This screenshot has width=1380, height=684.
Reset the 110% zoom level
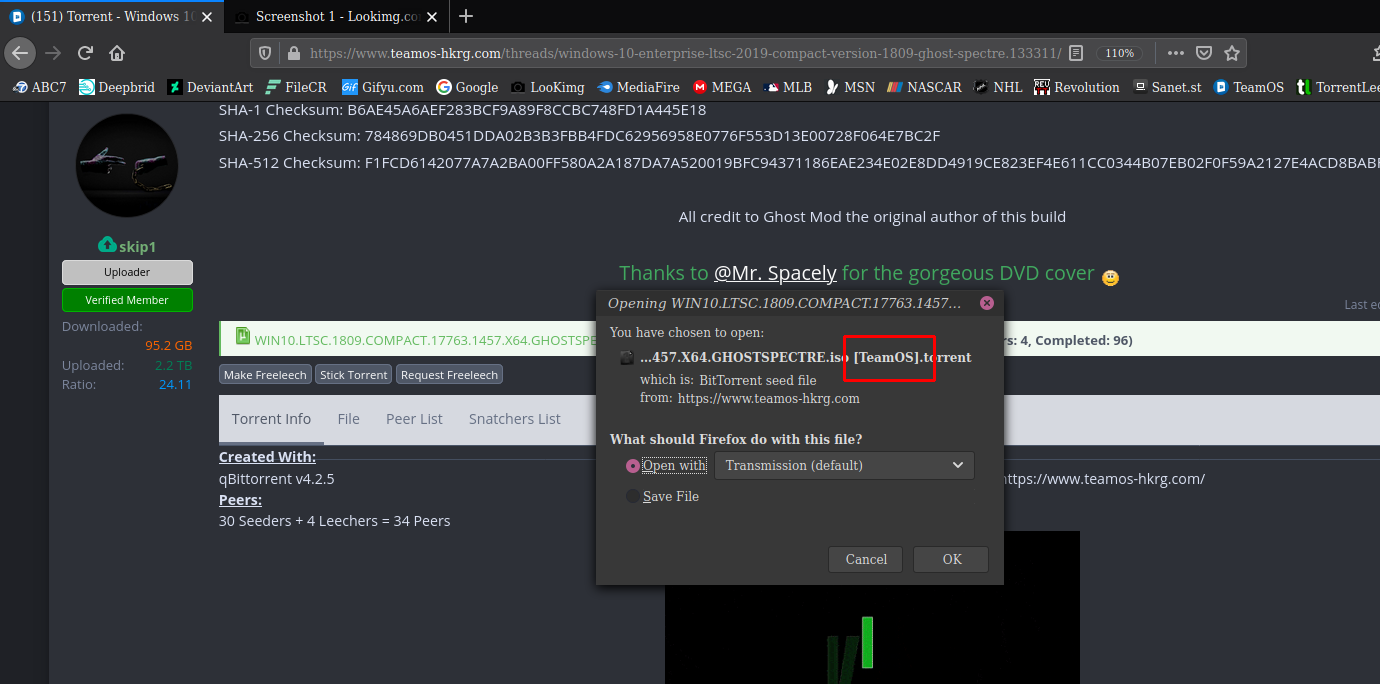(x=1120, y=53)
